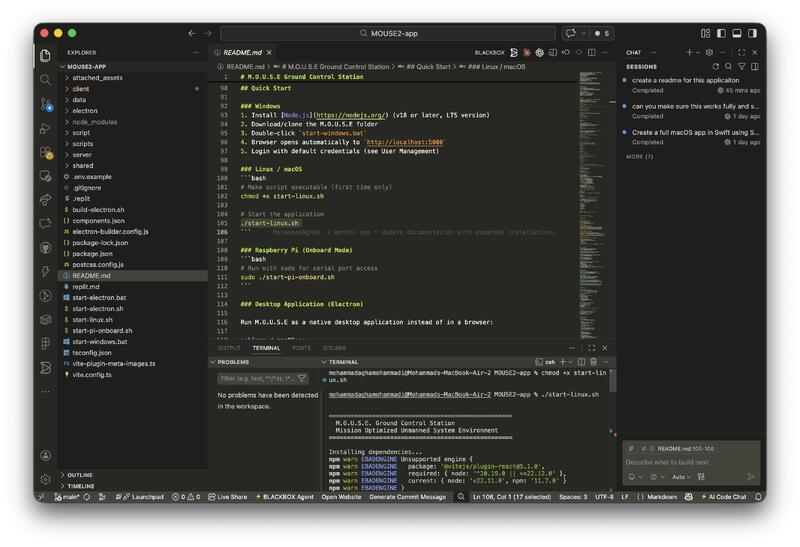Open the Run and Debug view
Viewport: 800px width, 547px height.
point(46,128)
